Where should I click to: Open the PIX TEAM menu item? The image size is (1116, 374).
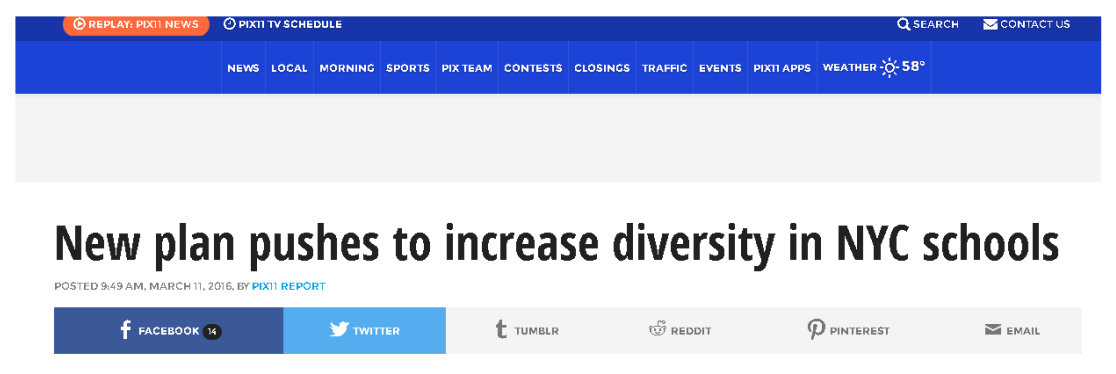click(467, 68)
